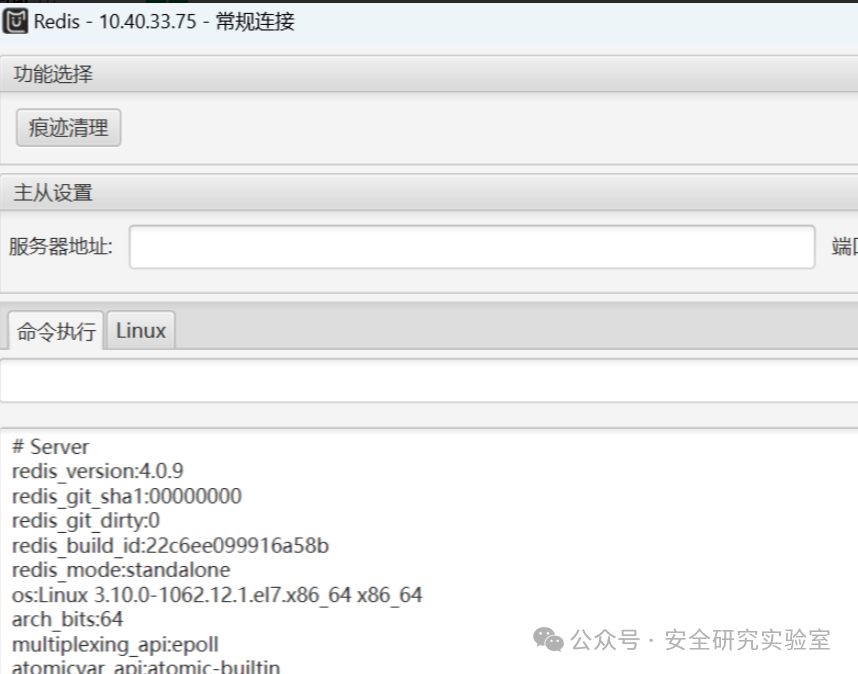Click the os:Linux 3.10.0 kernel line
This screenshot has height=674, width=858.
point(217,595)
